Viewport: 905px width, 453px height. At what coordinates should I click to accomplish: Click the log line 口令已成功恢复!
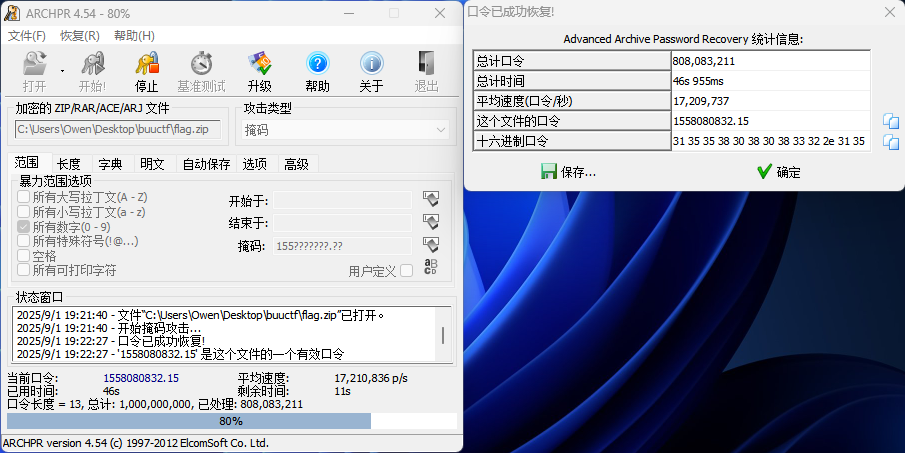pos(111,341)
